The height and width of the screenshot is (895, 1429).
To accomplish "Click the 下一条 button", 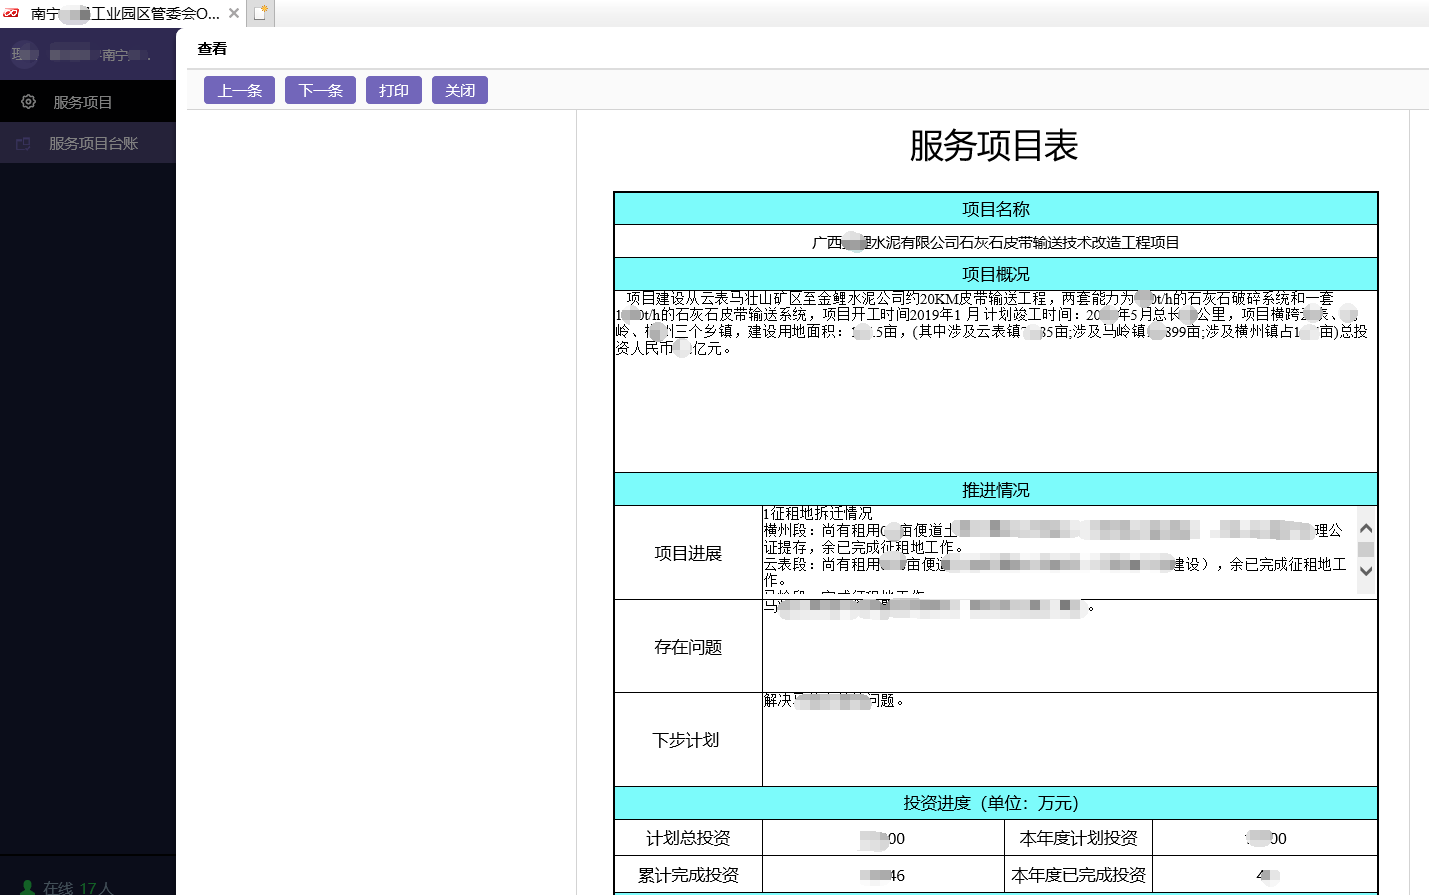I will coord(320,89).
